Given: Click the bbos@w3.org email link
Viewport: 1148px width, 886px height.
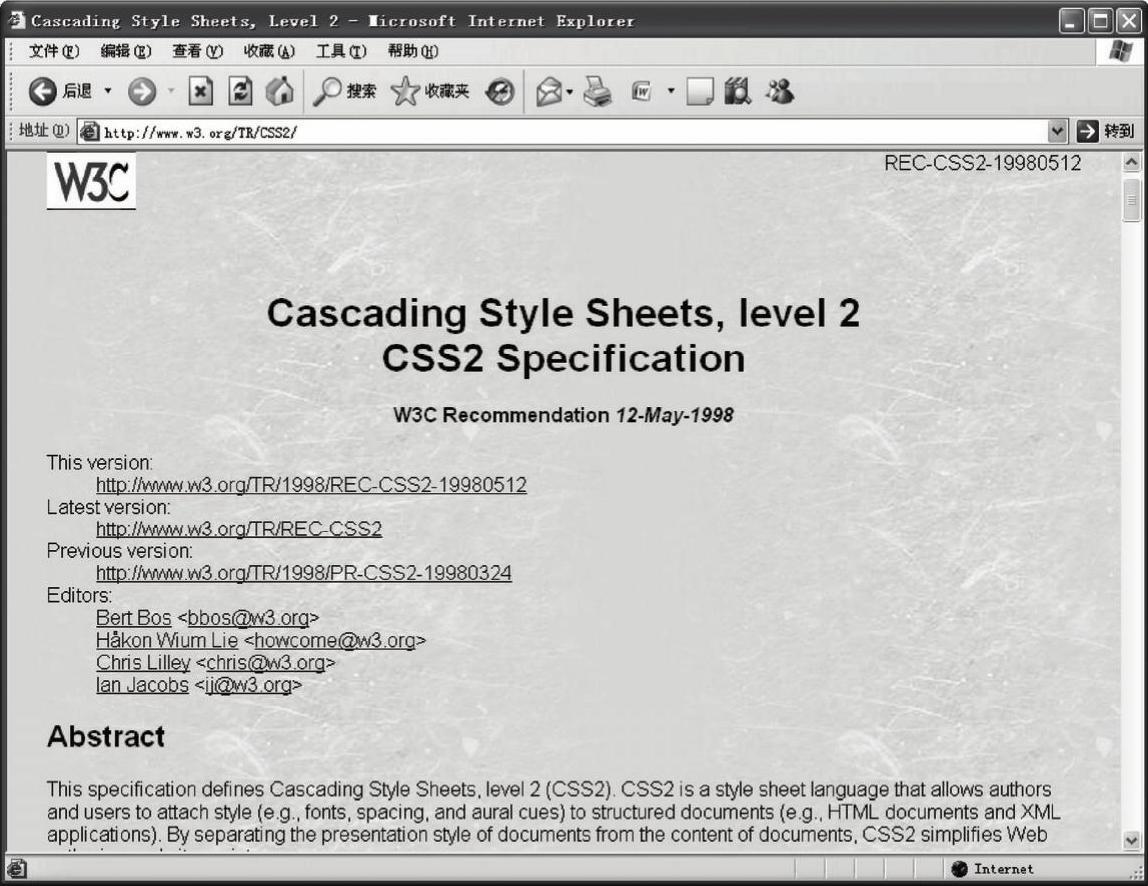Looking at the screenshot, I should coord(248,618).
